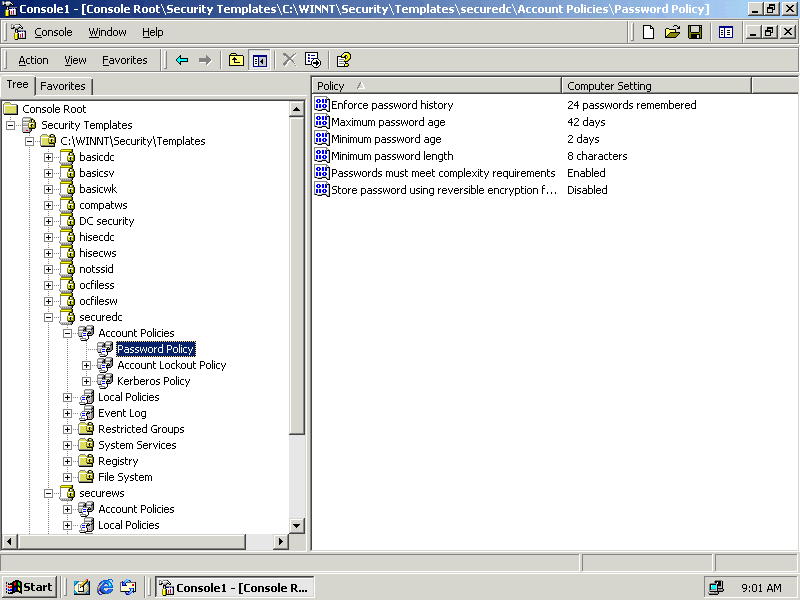Select Kerberos Policy in the tree

[x=153, y=381]
